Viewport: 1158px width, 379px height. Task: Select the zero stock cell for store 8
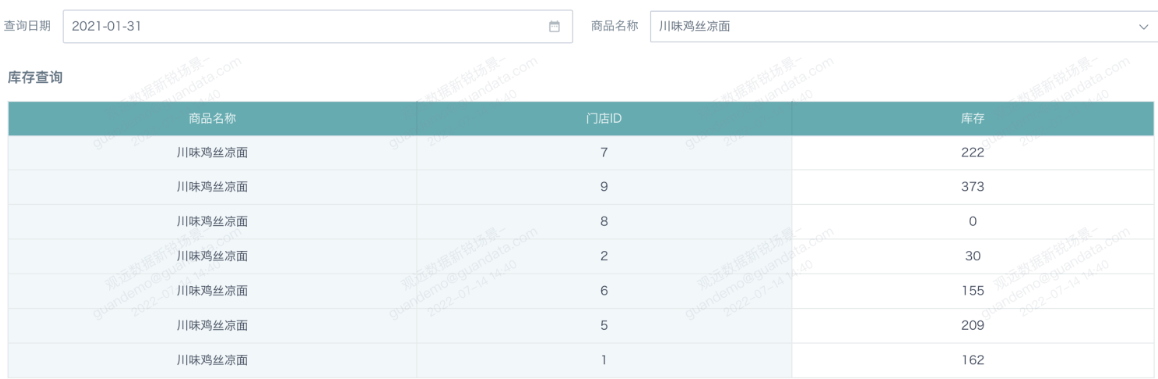click(x=973, y=222)
